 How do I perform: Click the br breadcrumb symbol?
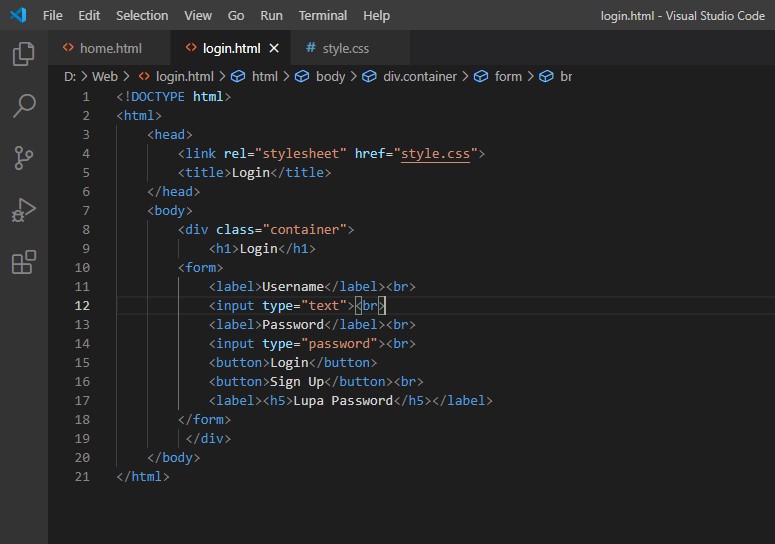point(566,77)
